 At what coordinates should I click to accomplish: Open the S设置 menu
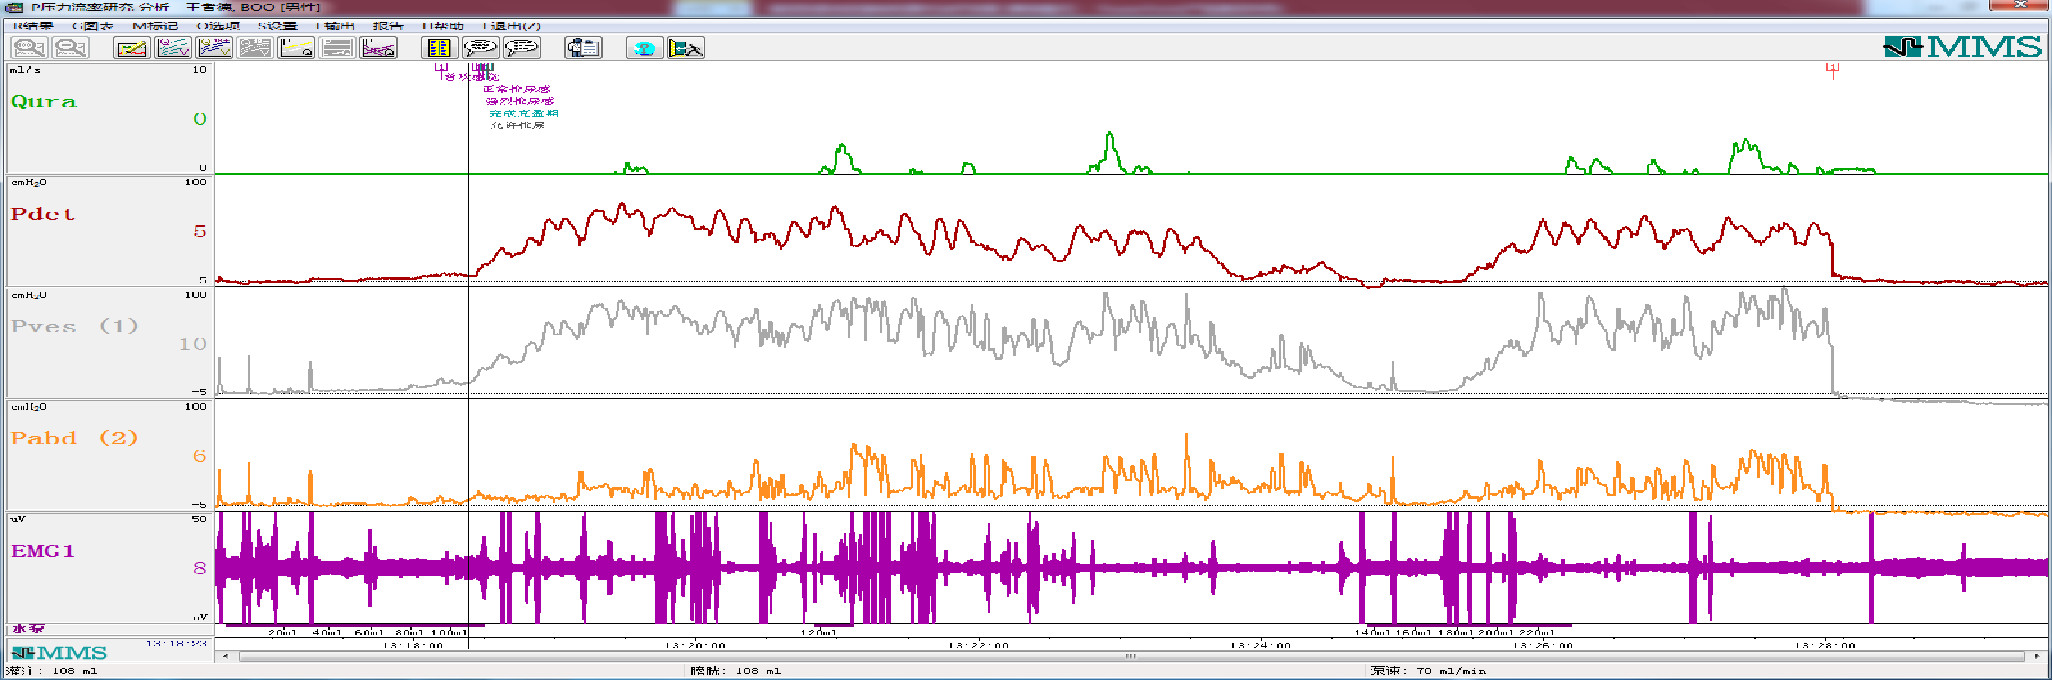tap(277, 26)
